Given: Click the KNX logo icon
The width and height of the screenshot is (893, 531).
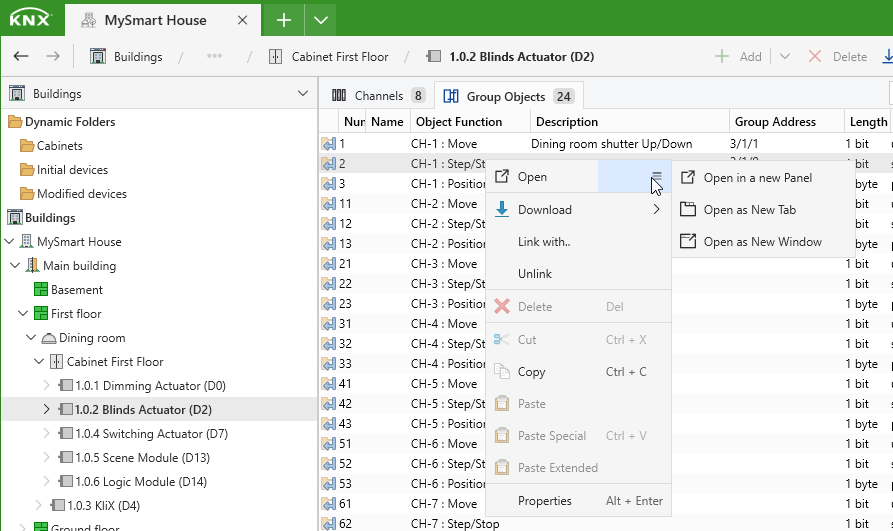Looking at the screenshot, I should tap(30, 19).
